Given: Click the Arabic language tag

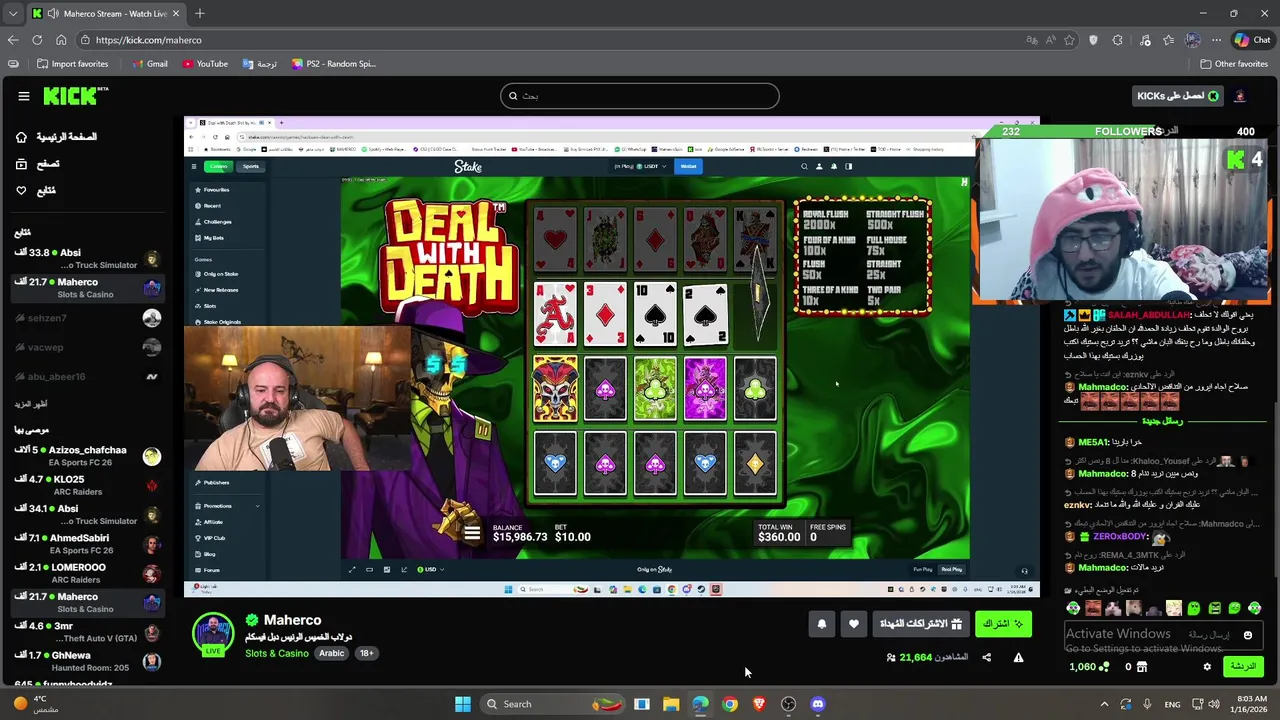Looking at the screenshot, I should (331, 653).
